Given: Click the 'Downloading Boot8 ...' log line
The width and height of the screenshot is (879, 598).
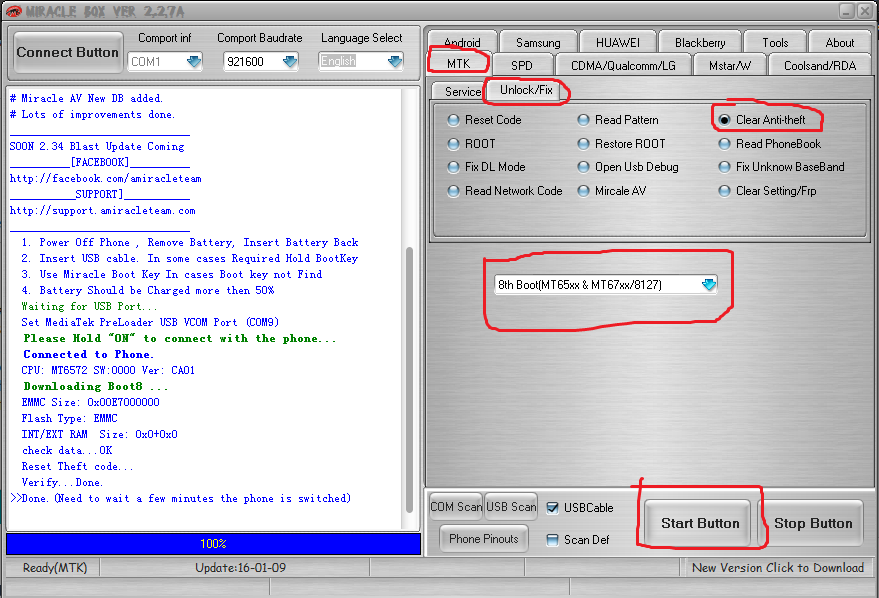Looking at the screenshot, I should click(x=95, y=386).
